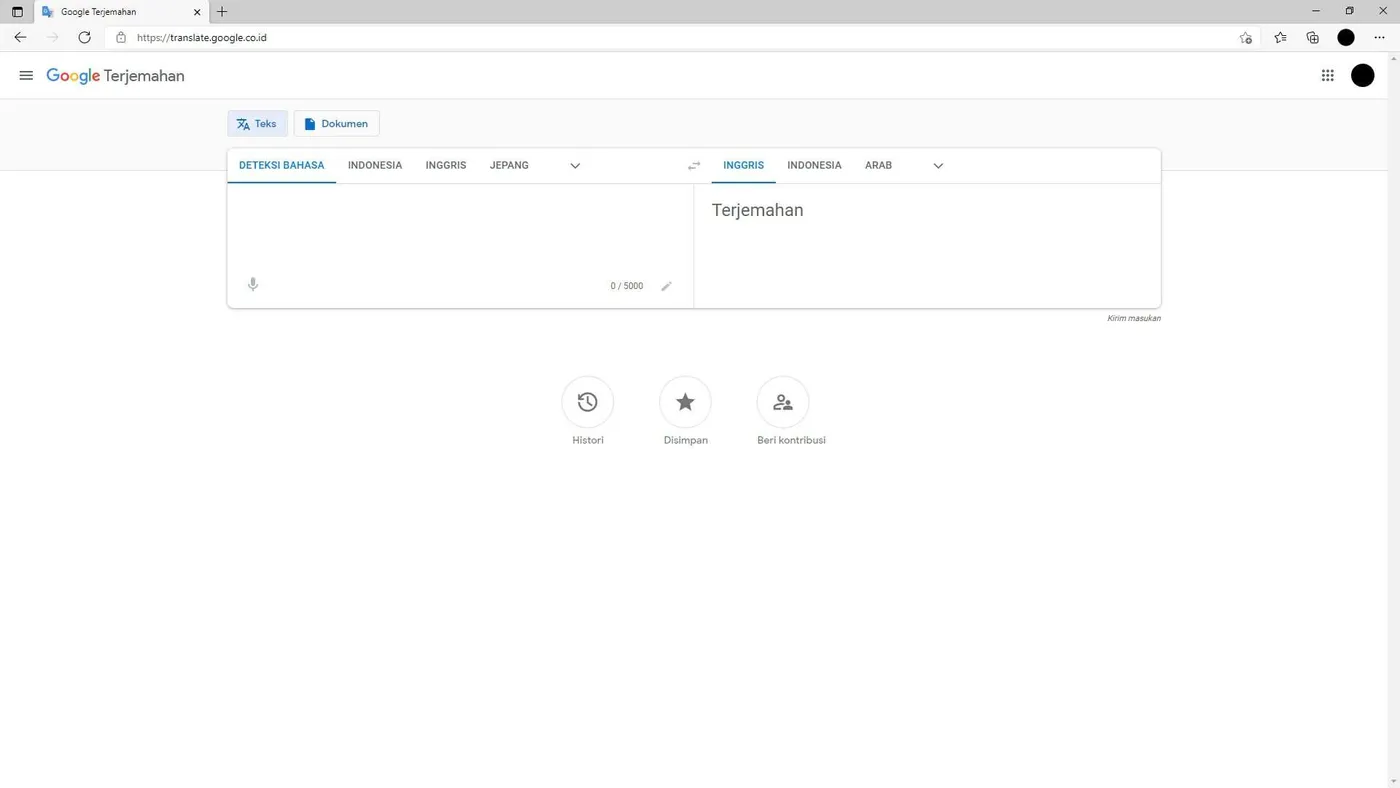
Task: Add this page to favorites
Action: [x=1245, y=38]
